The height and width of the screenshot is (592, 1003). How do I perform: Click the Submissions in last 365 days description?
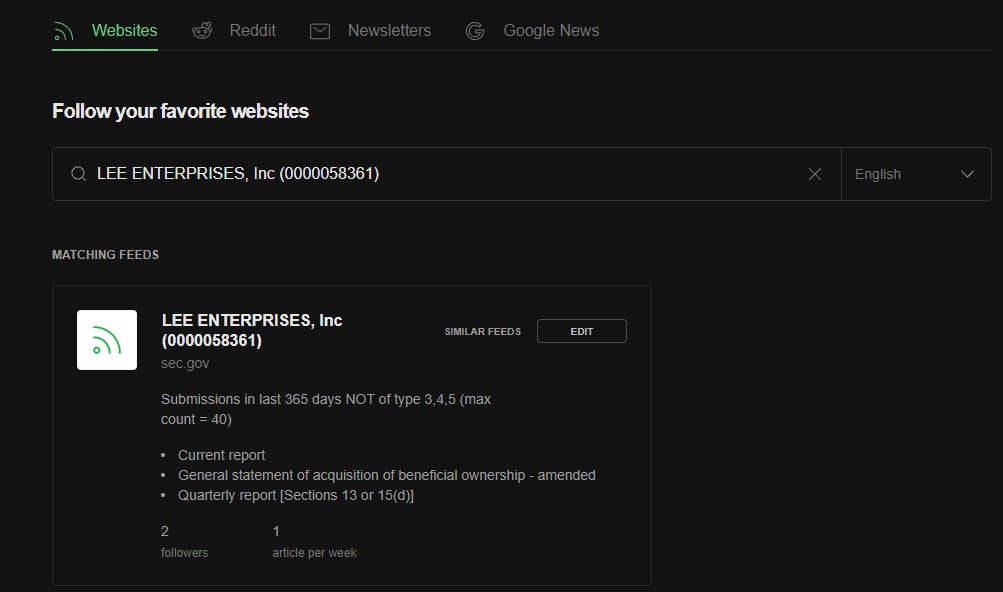pyautogui.click(x=326, y=409)
